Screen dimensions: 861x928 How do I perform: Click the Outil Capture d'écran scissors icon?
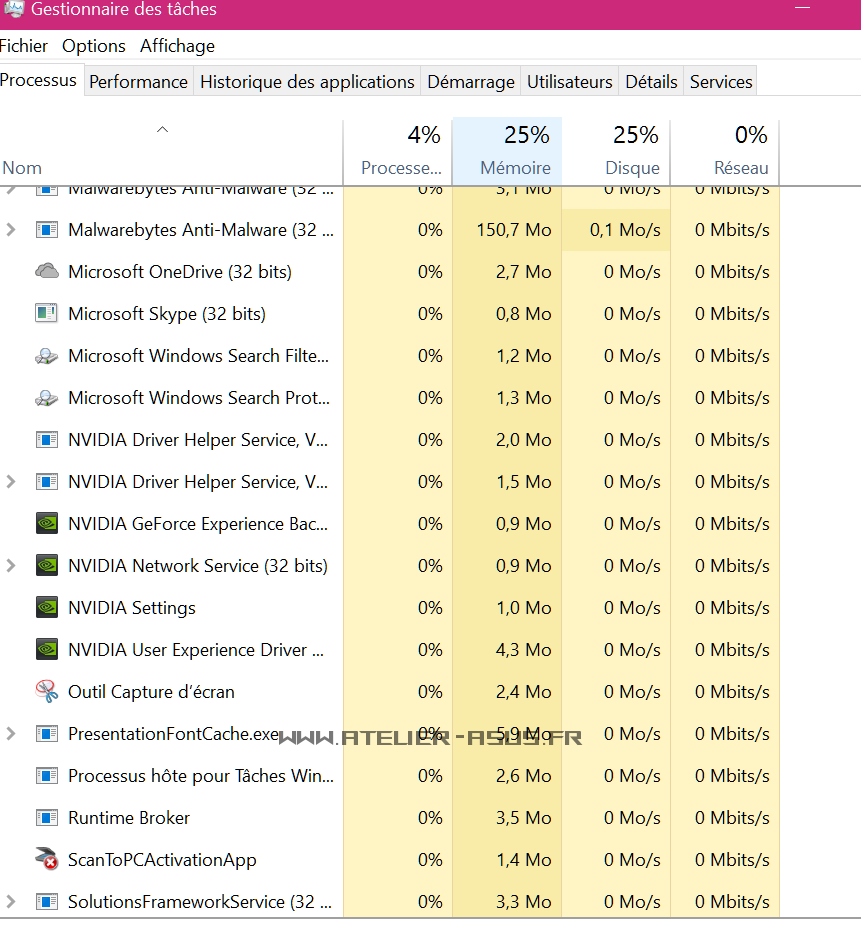pyautogui.click(x=46, y=691)
